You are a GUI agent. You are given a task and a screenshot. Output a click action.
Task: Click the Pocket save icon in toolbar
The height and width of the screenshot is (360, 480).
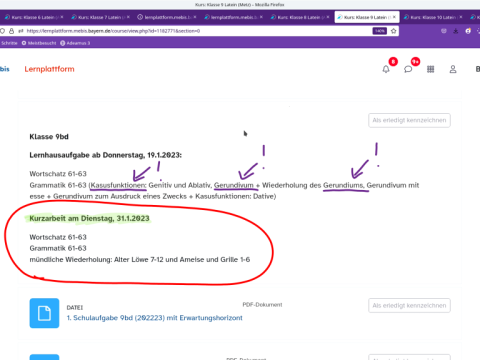pyautogui.click(x=444, y=31)
